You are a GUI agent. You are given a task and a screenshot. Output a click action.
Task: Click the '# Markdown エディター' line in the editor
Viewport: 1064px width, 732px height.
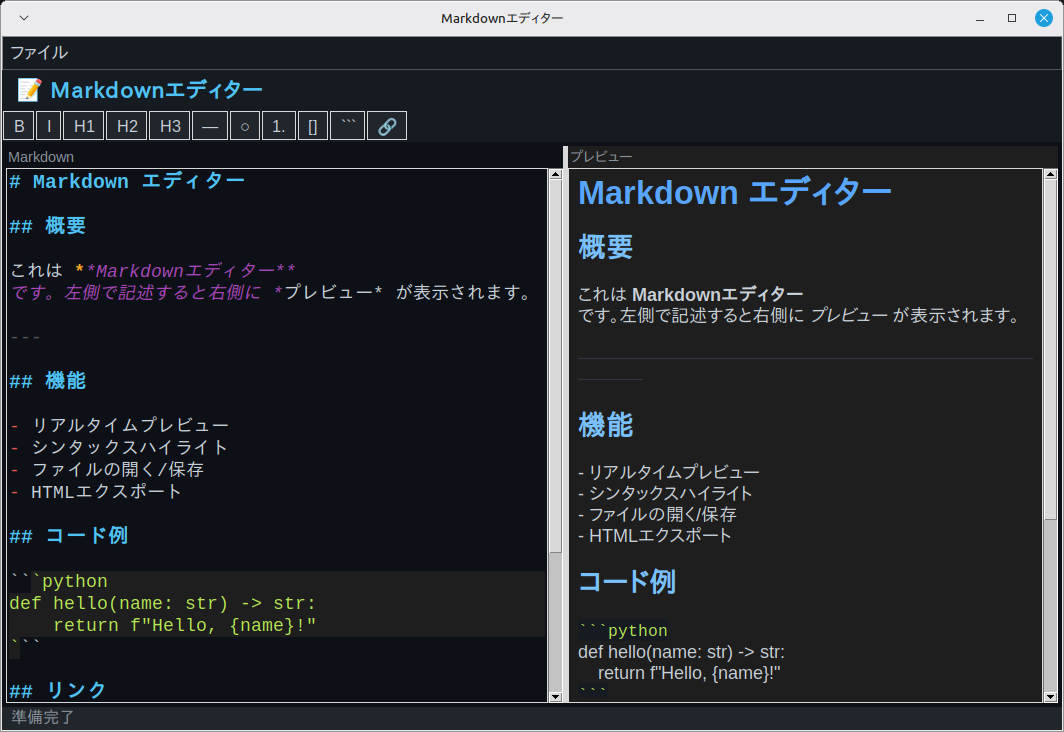[127, 181]
